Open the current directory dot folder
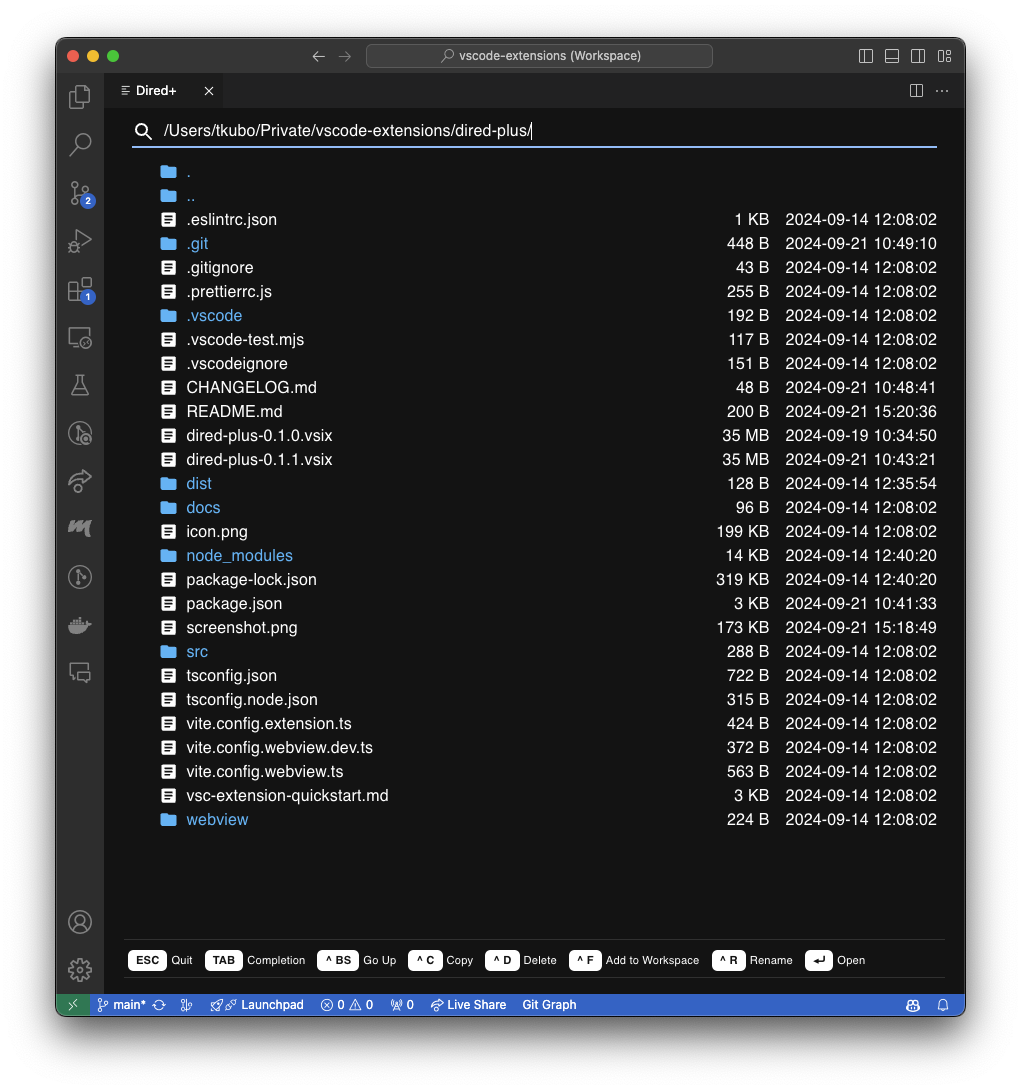1021x1090 pixels. 547,172
